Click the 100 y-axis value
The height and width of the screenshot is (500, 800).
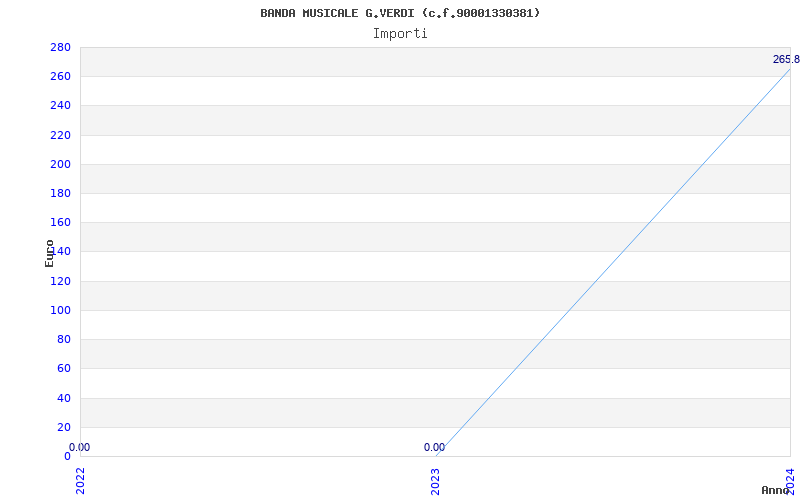pos(60,310)
